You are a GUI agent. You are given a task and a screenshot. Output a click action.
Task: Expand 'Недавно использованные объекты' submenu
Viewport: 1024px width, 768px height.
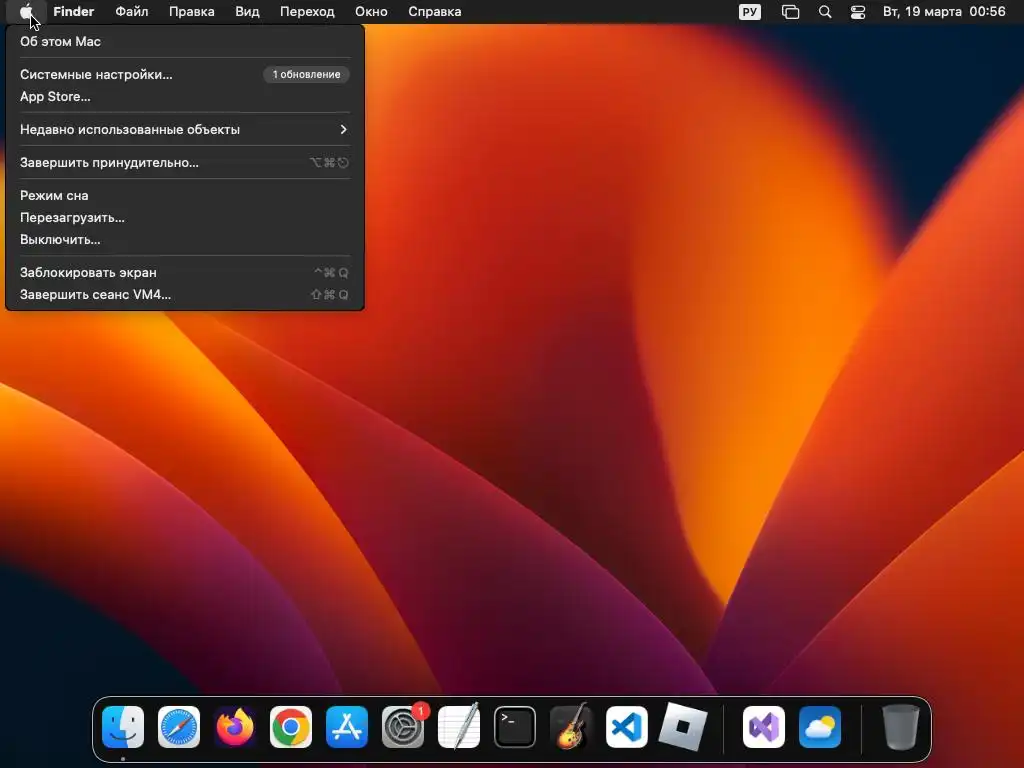184,129
